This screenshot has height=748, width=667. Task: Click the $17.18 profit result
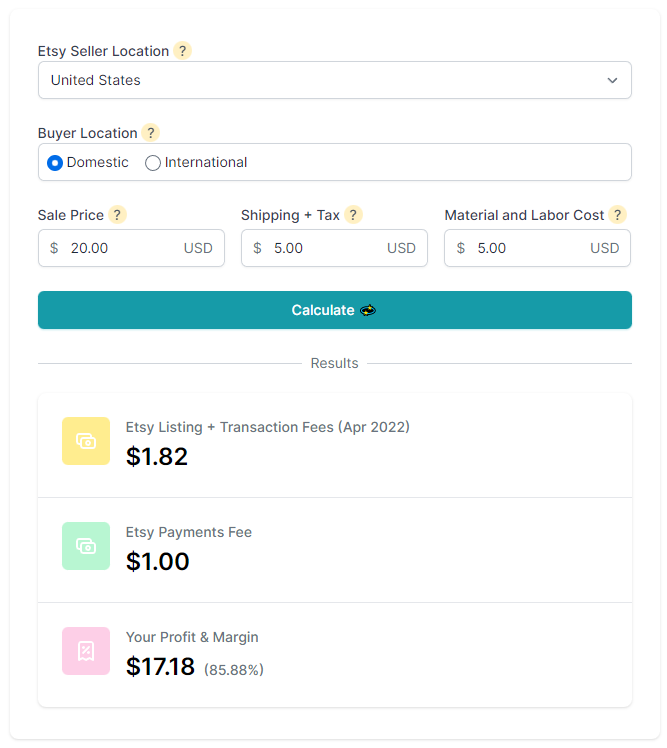click(x=160, y=666)
